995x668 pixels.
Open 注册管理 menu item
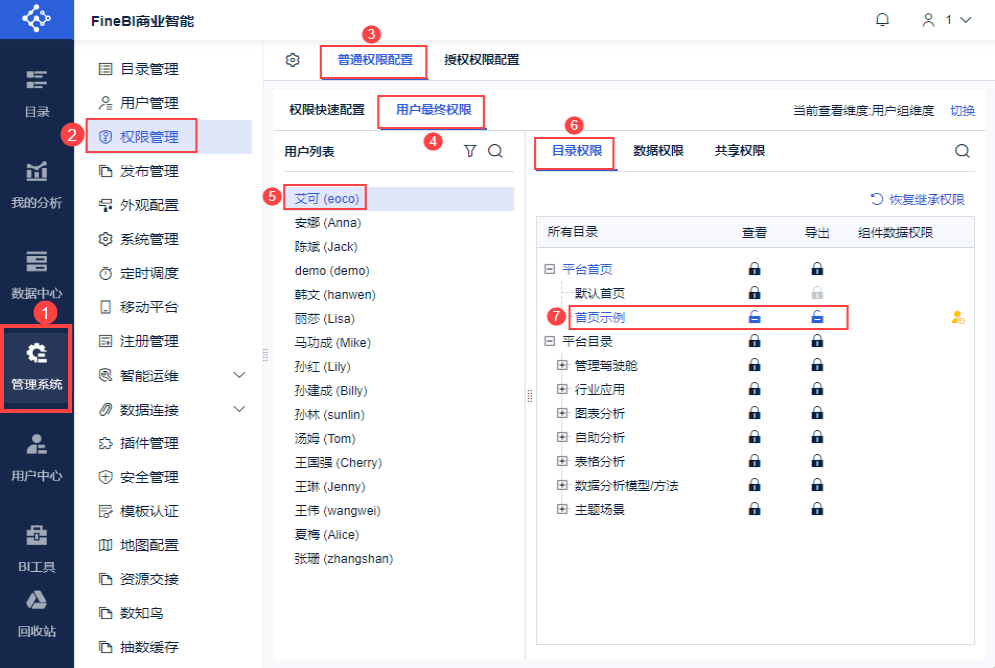pos(139,341)
